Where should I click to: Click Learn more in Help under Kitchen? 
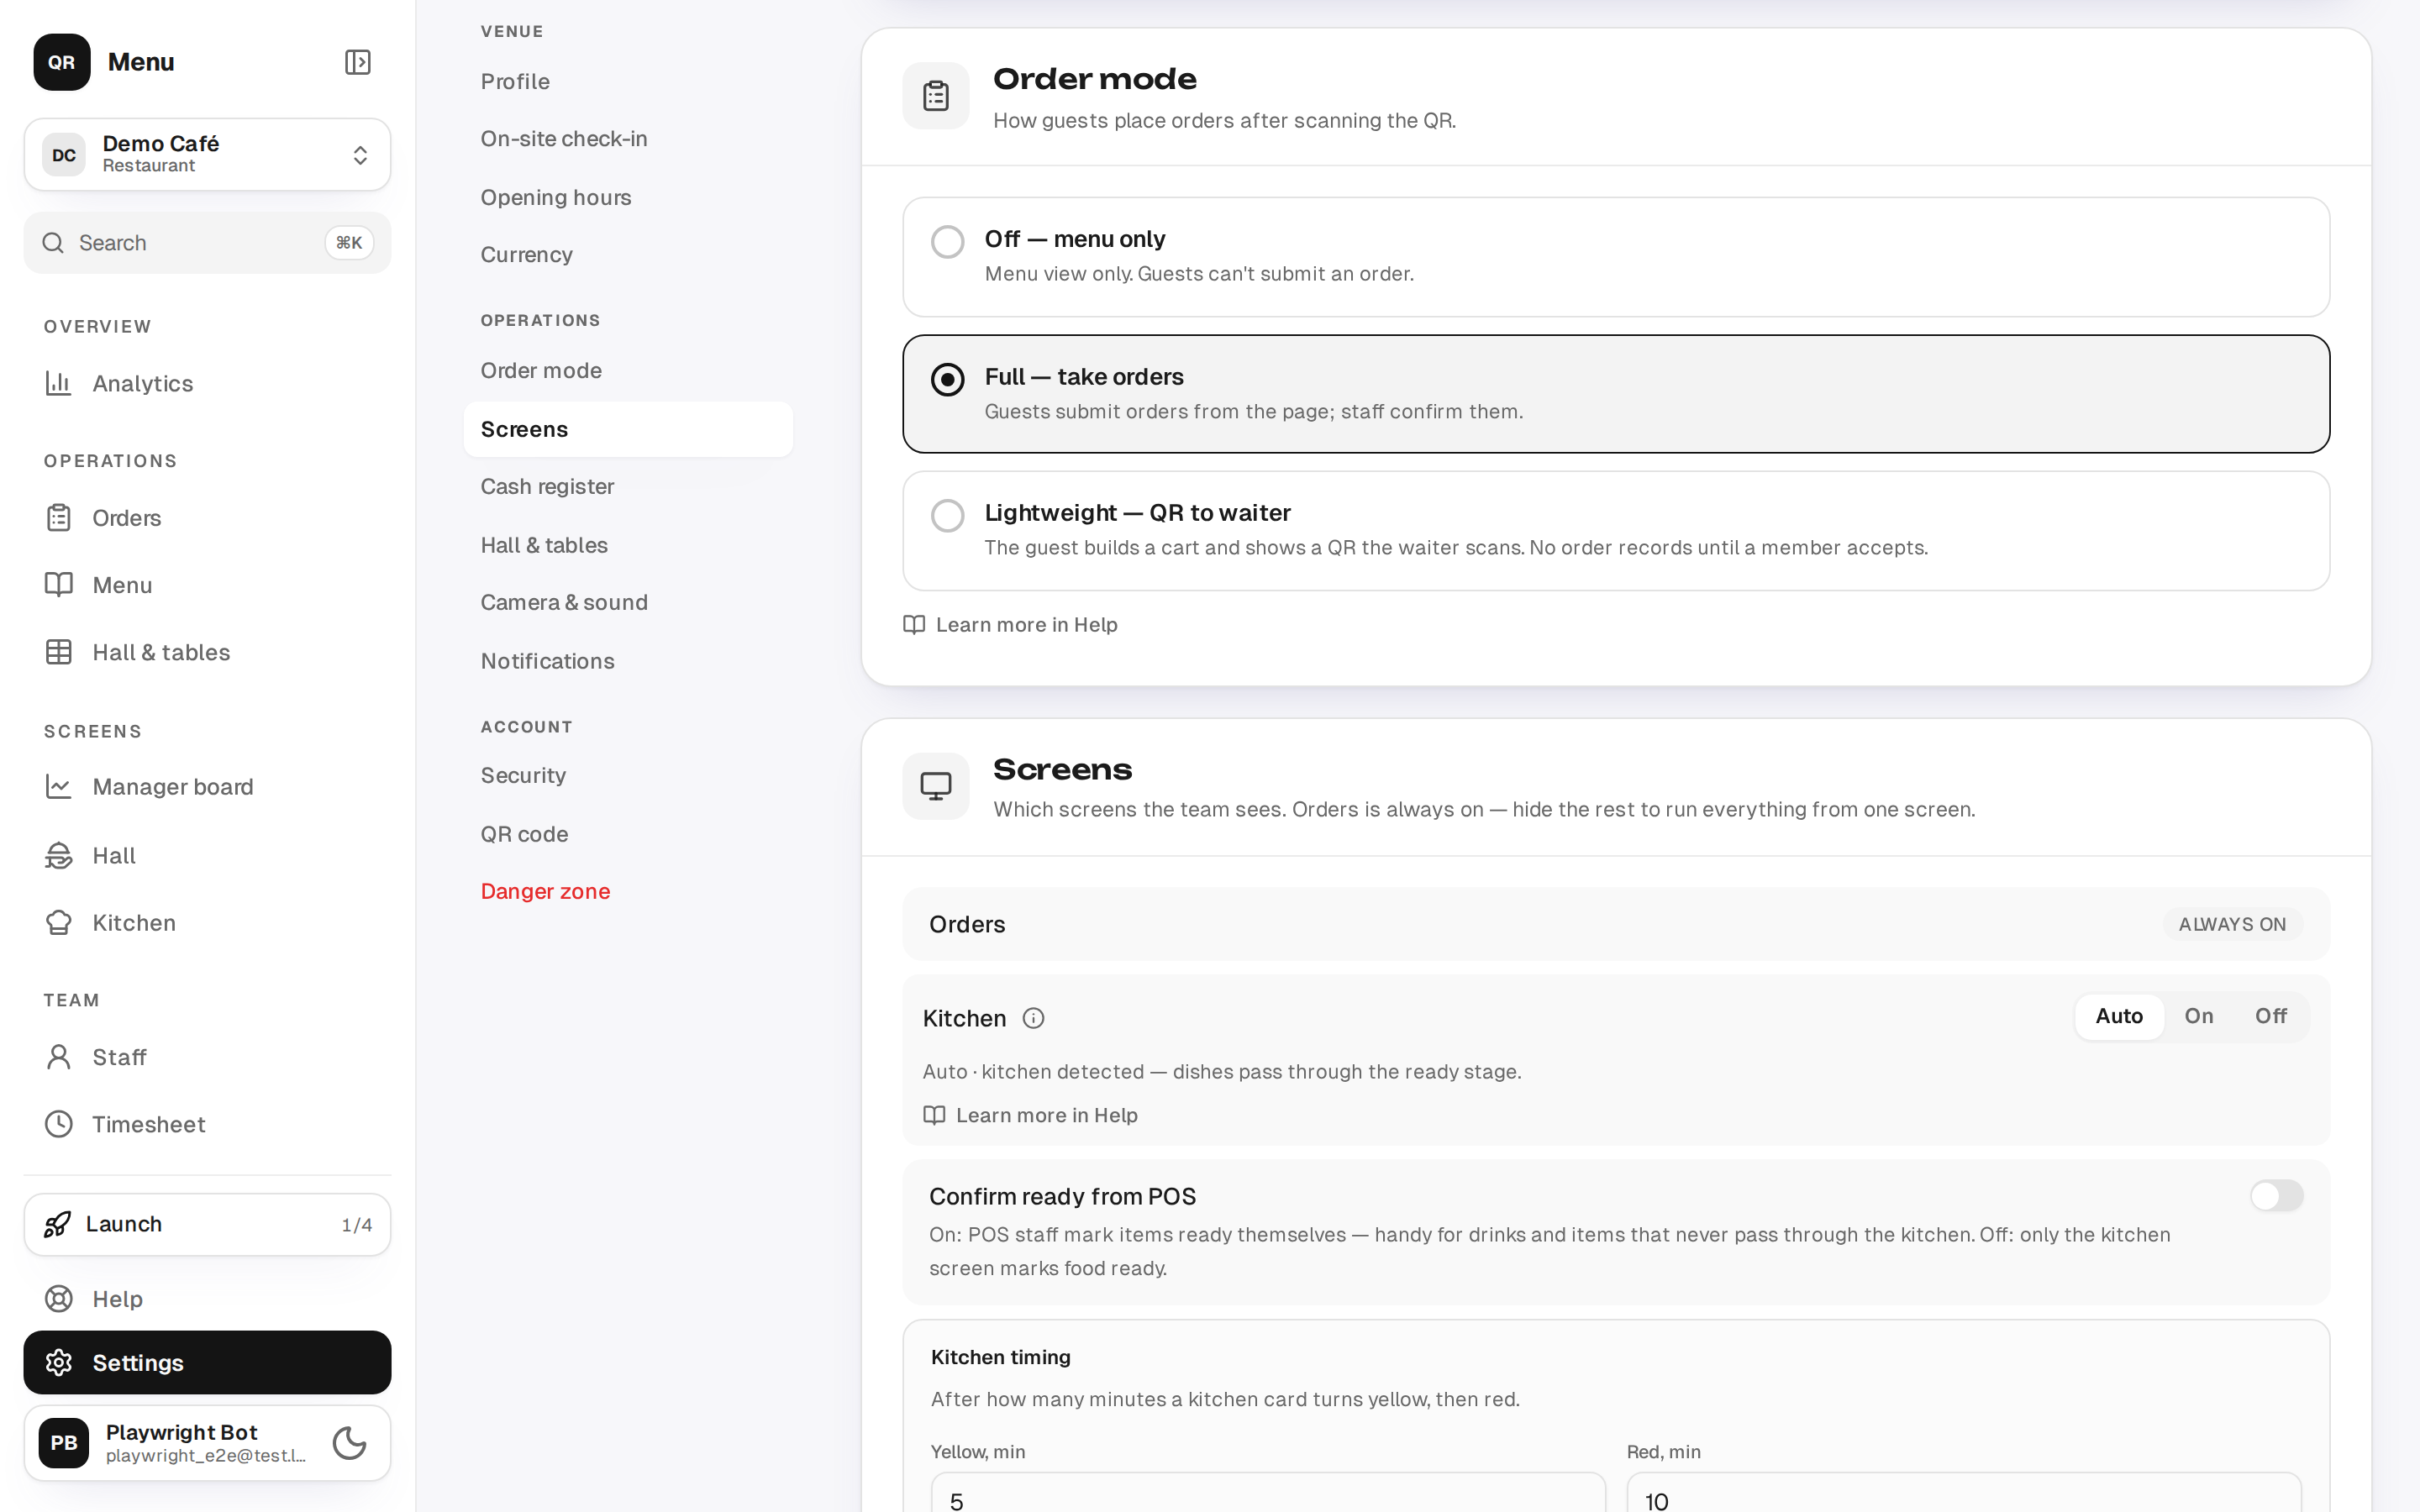[x=1030, y=1115]
